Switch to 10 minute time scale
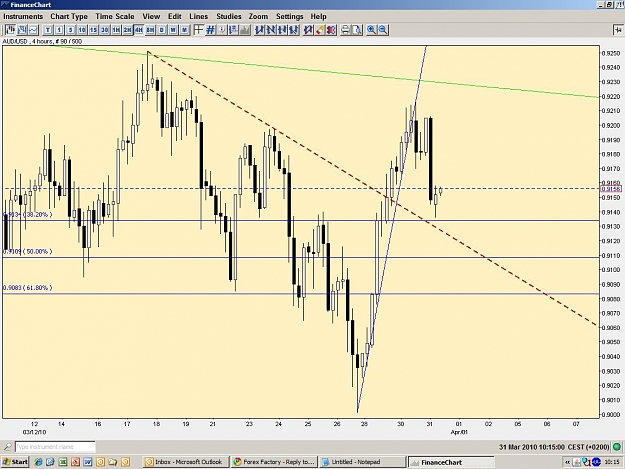The image size is (625, 469). [82, 30]
